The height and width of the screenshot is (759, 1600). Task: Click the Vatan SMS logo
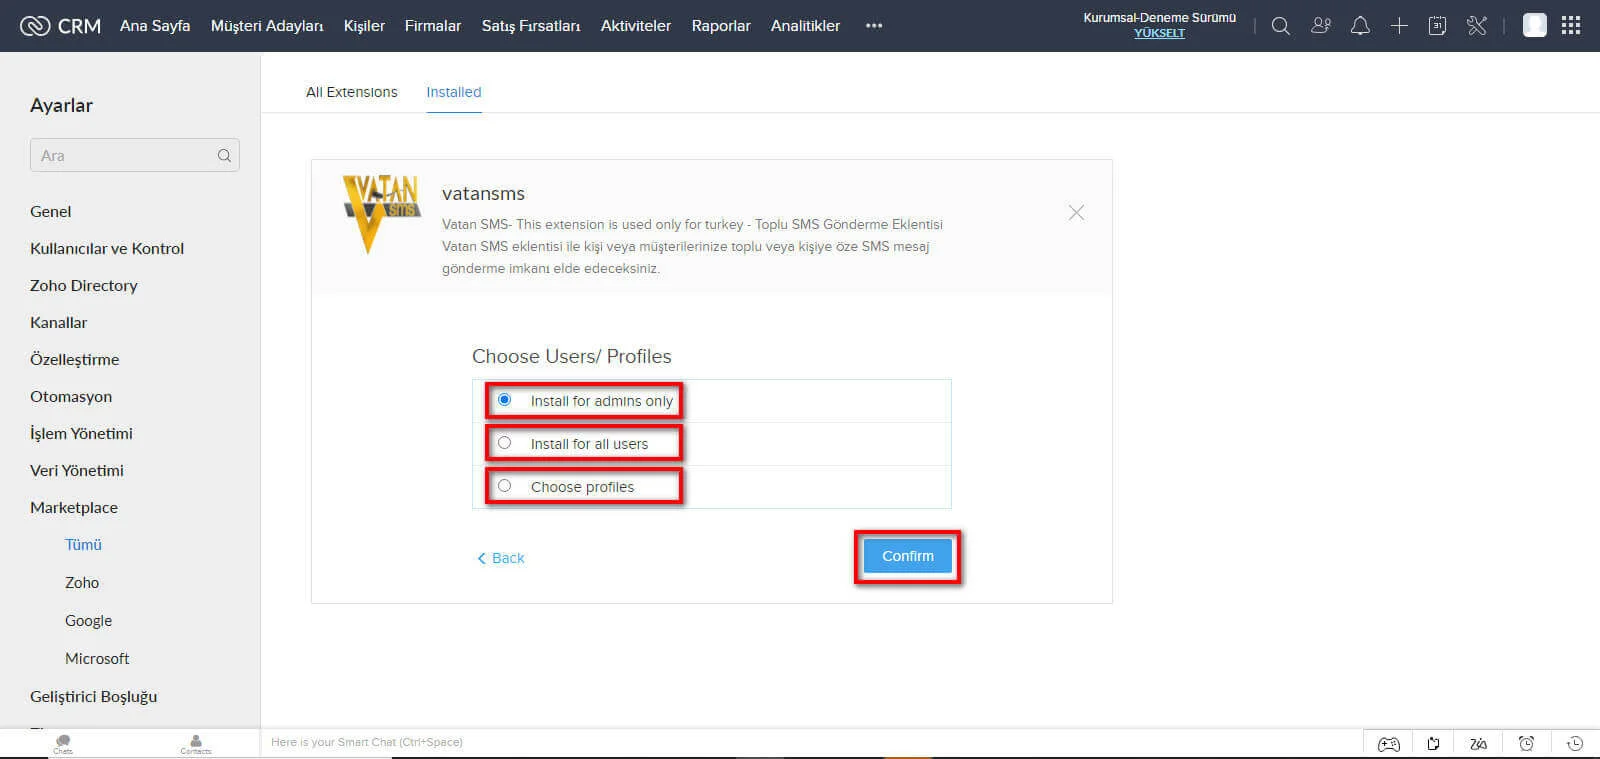[x=381, y=213]
